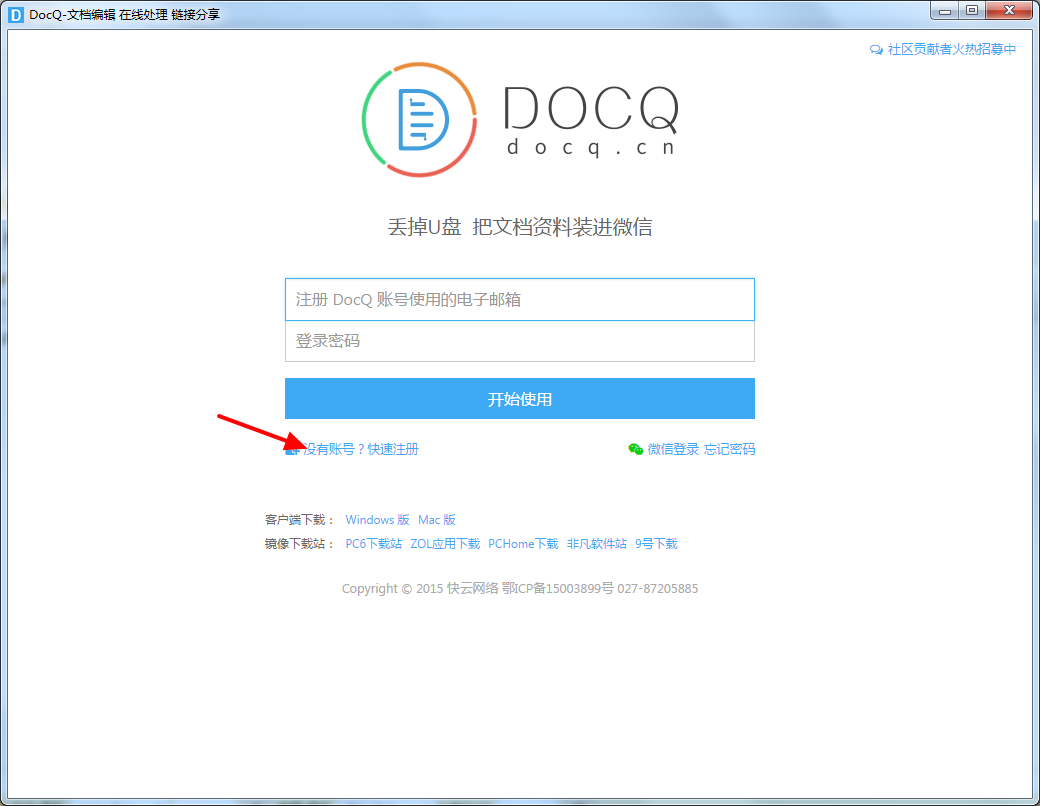The width and height of the screenshot is (1040, 806).
Task: Click the Copyright 2015 快云网络 footer text
Action: 519,588
